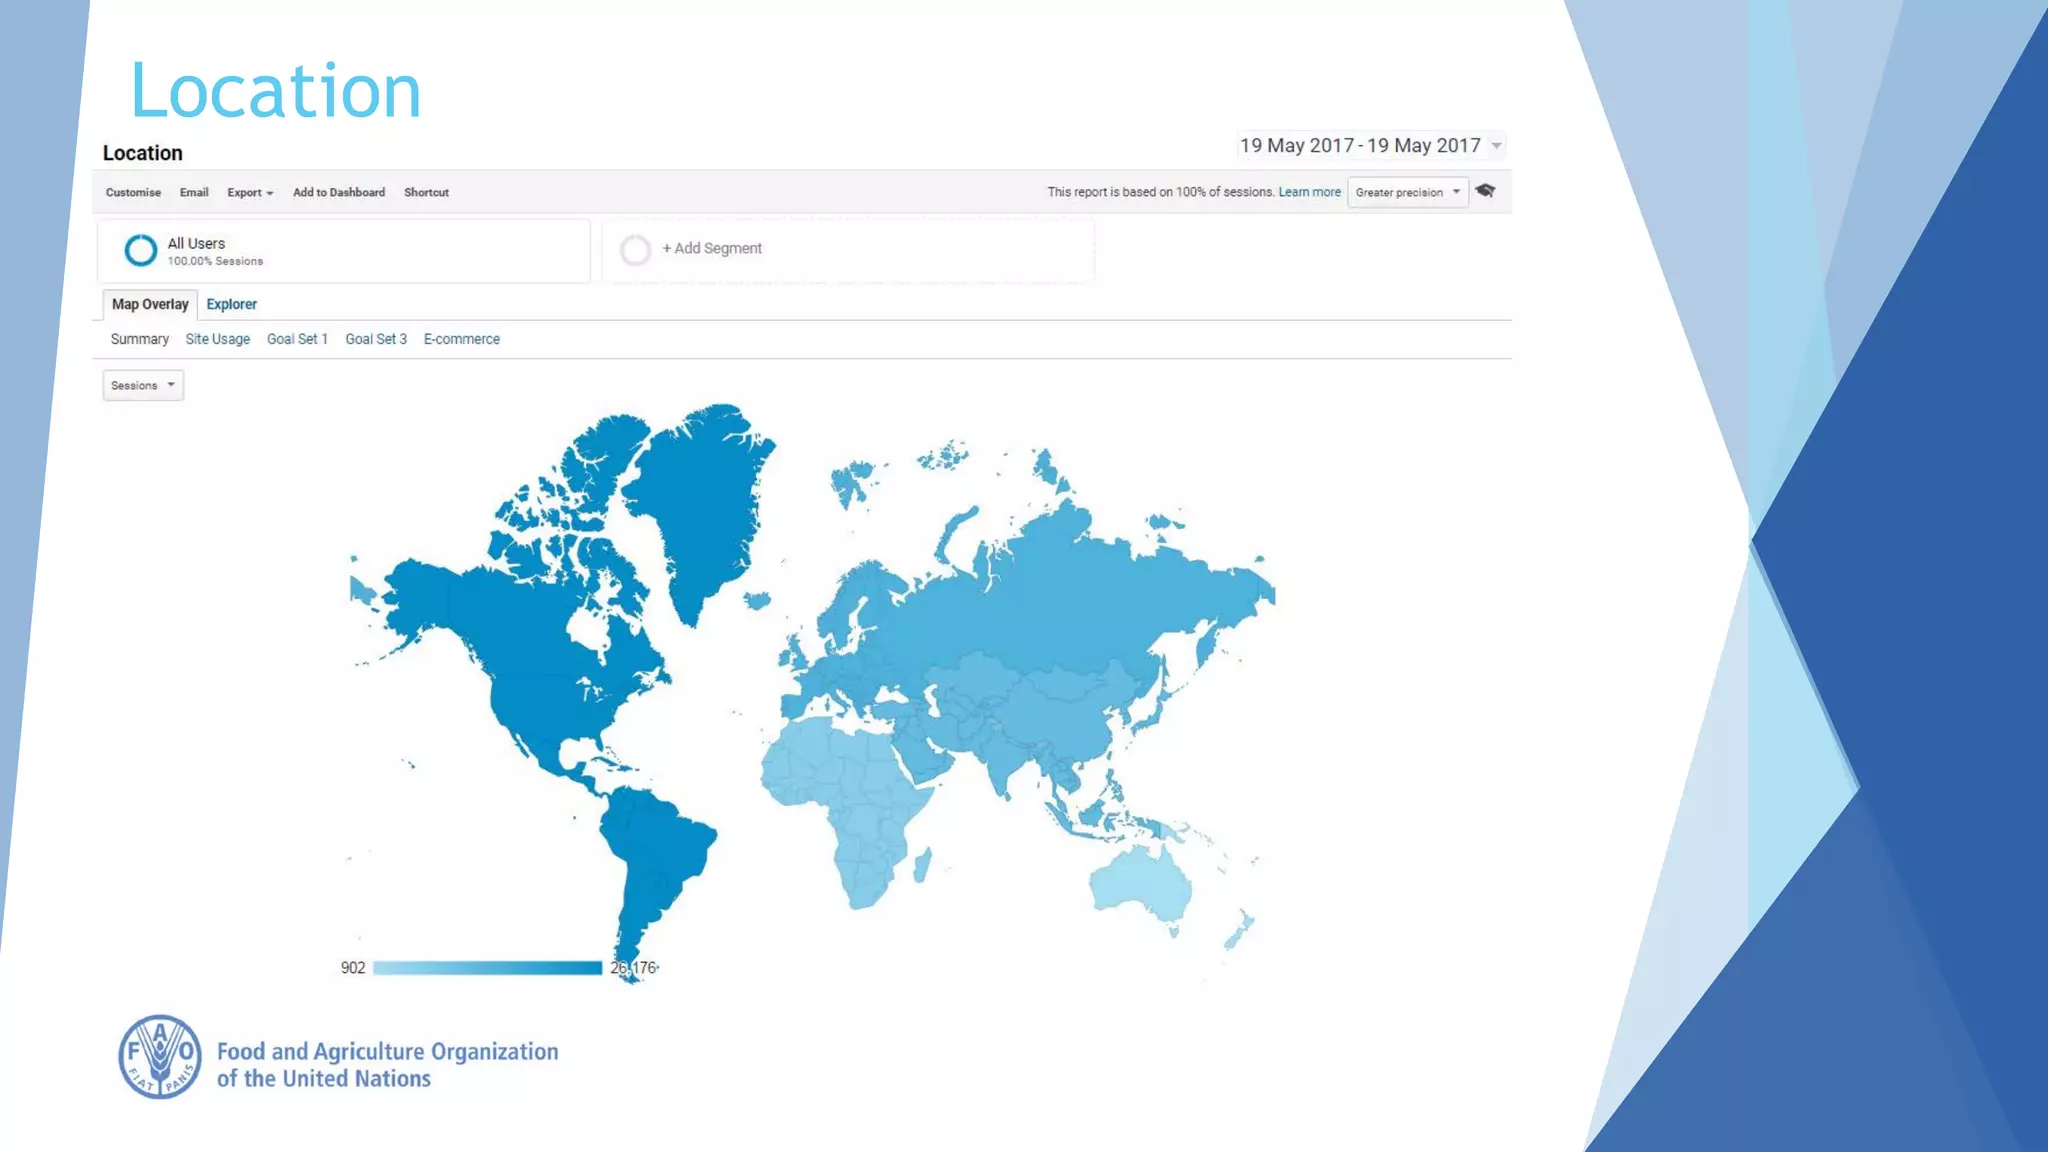
Task: Click the Customise button
Action: tap(133, 192)
